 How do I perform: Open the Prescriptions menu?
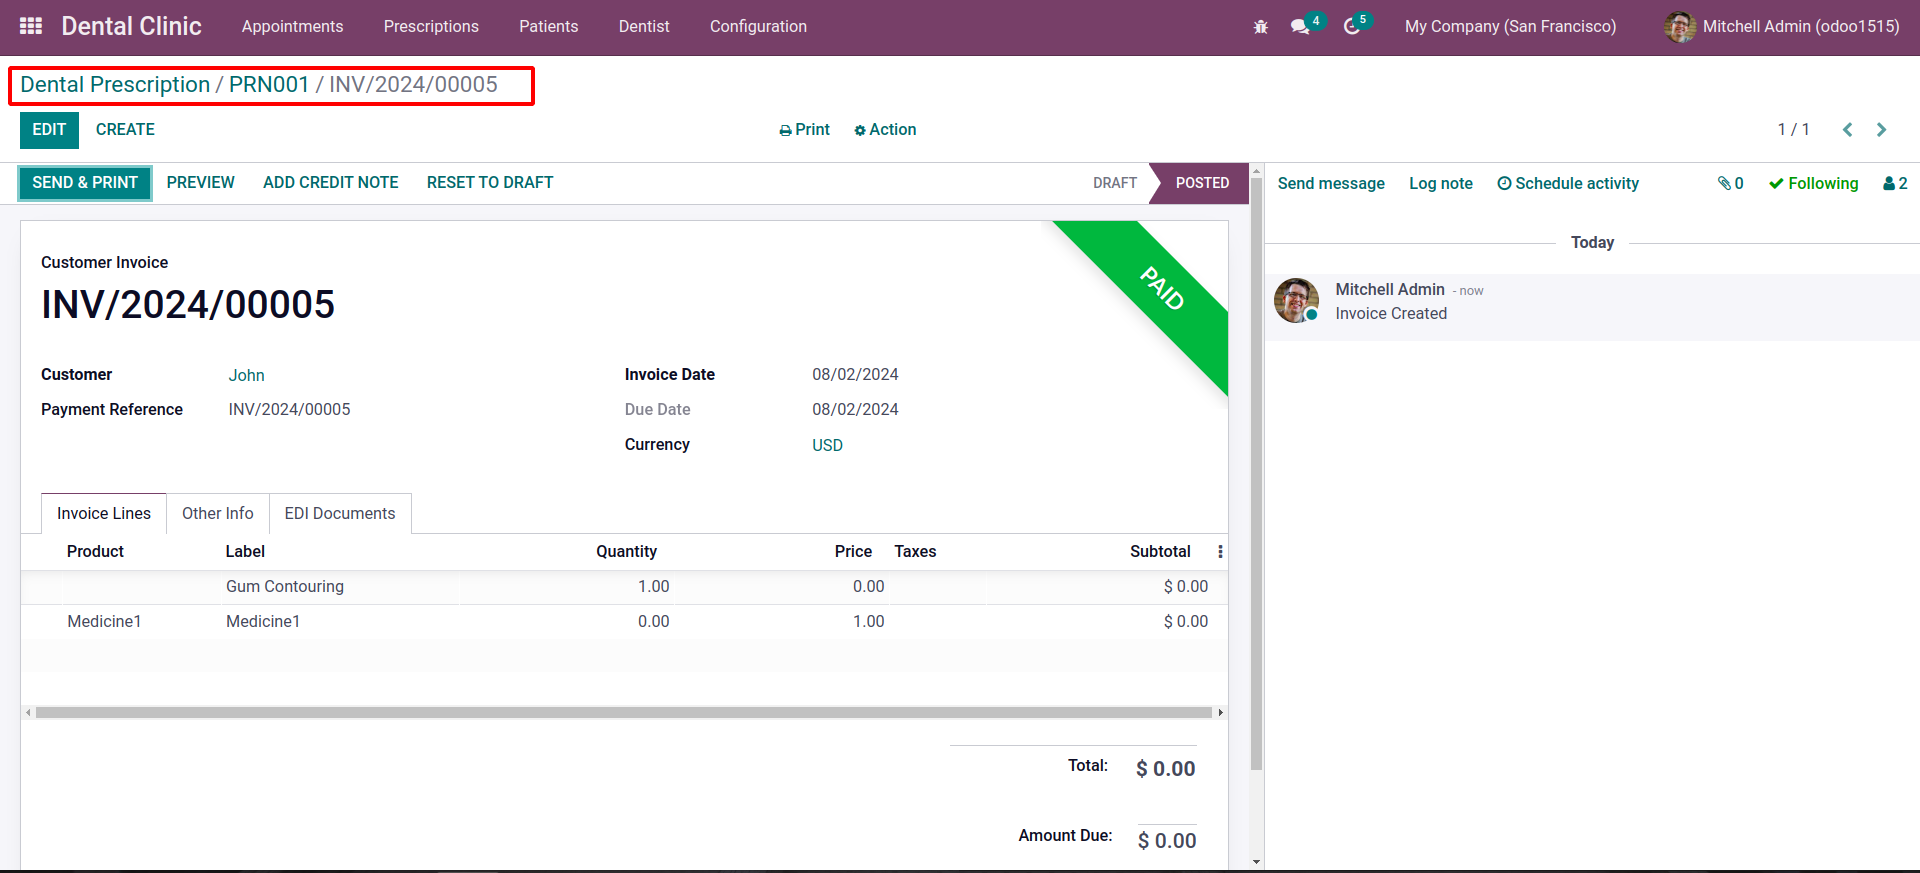pyautogui.click(x=431, y=27)
